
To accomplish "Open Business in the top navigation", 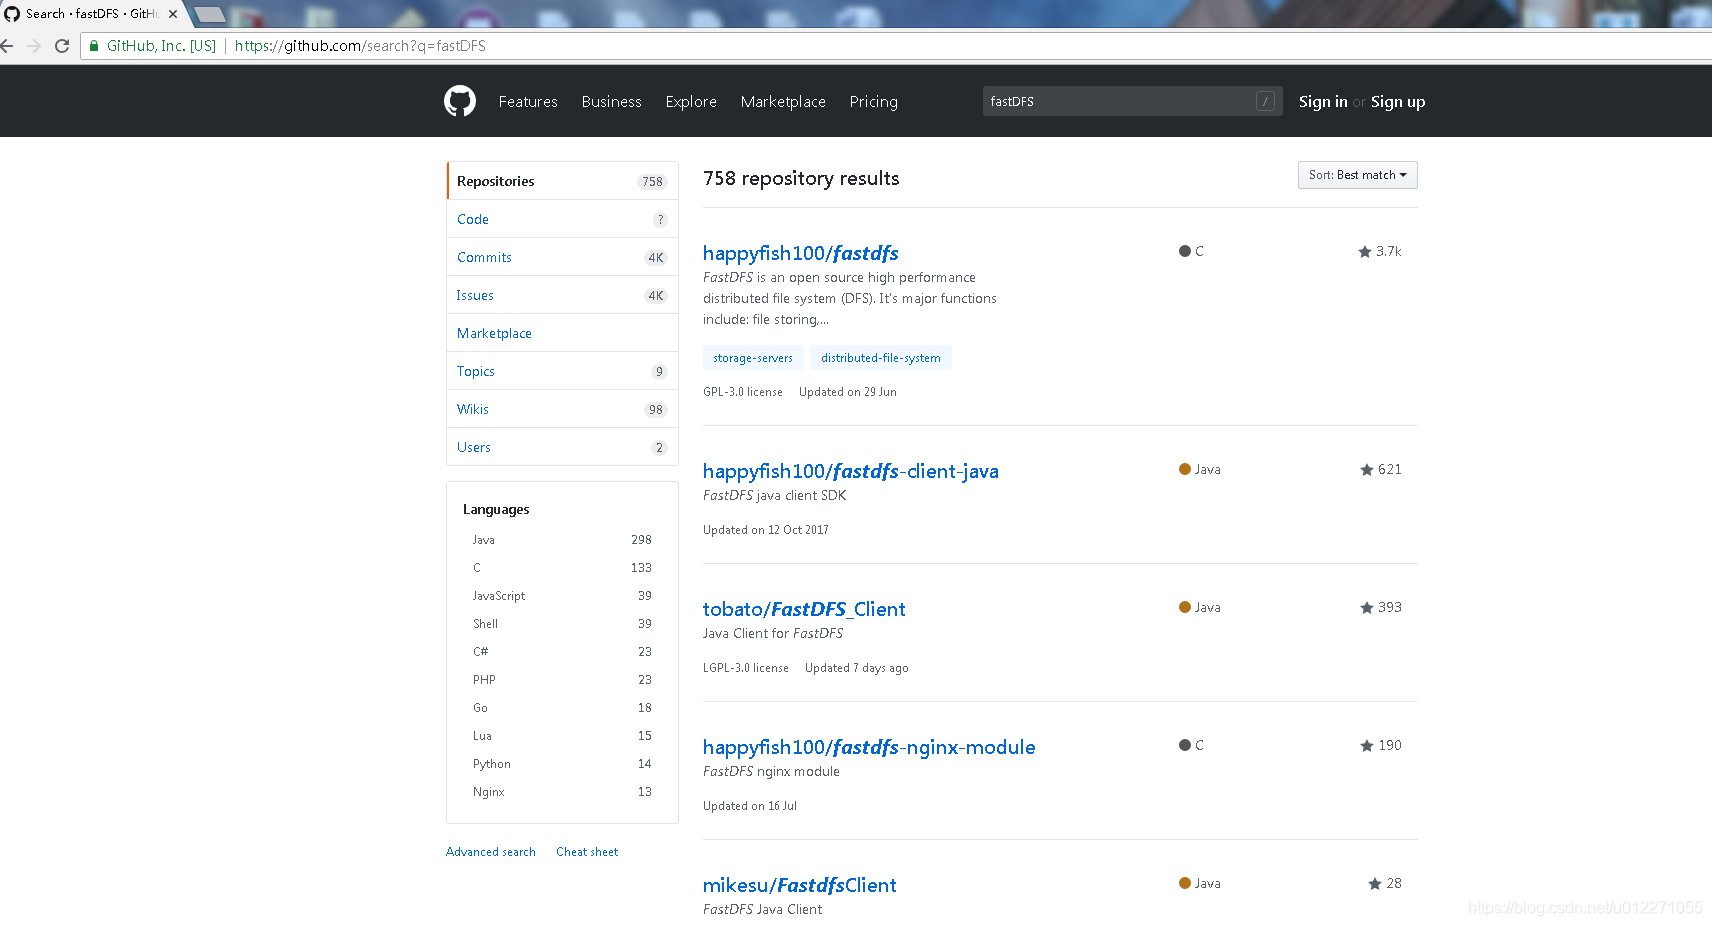I will (611, 102).
